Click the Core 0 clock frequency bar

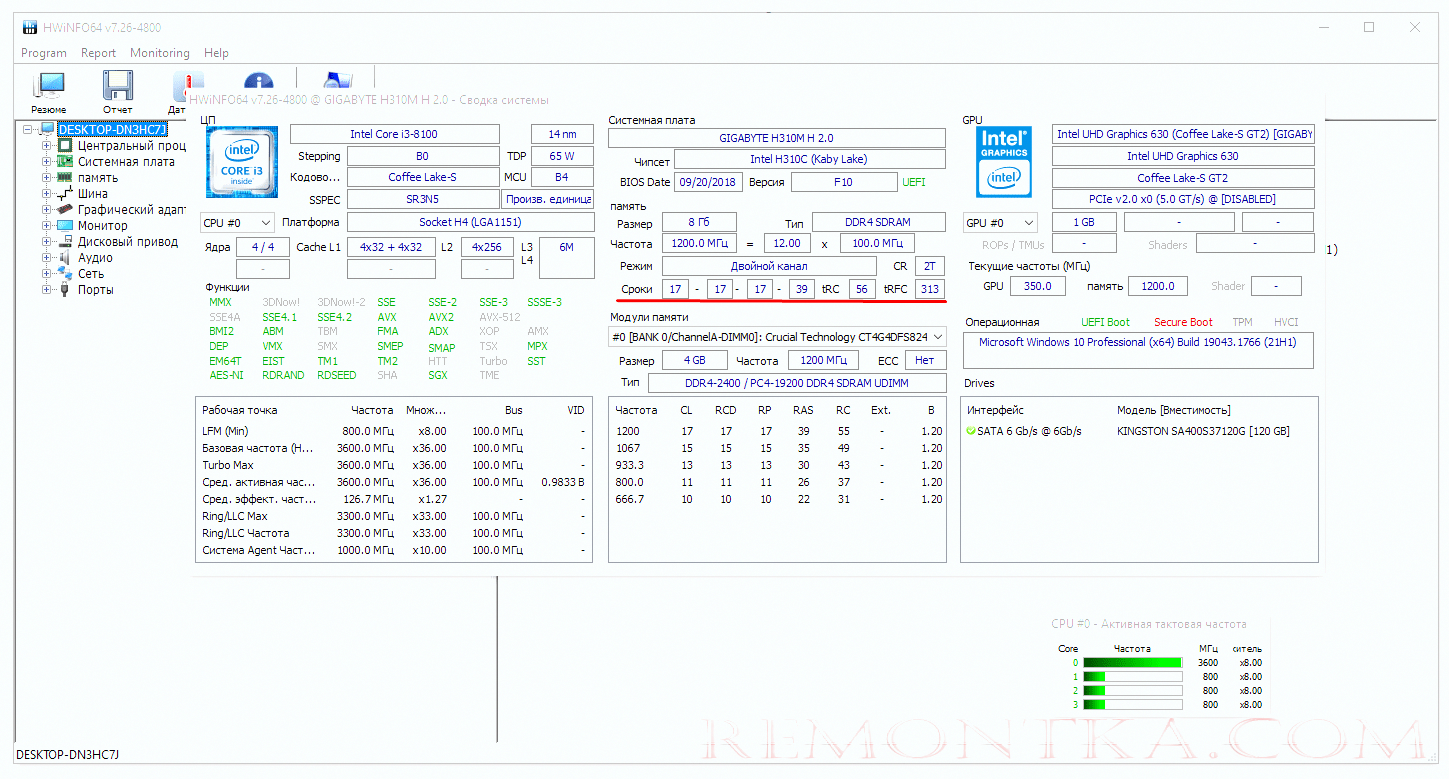[x=1132, y=662]
